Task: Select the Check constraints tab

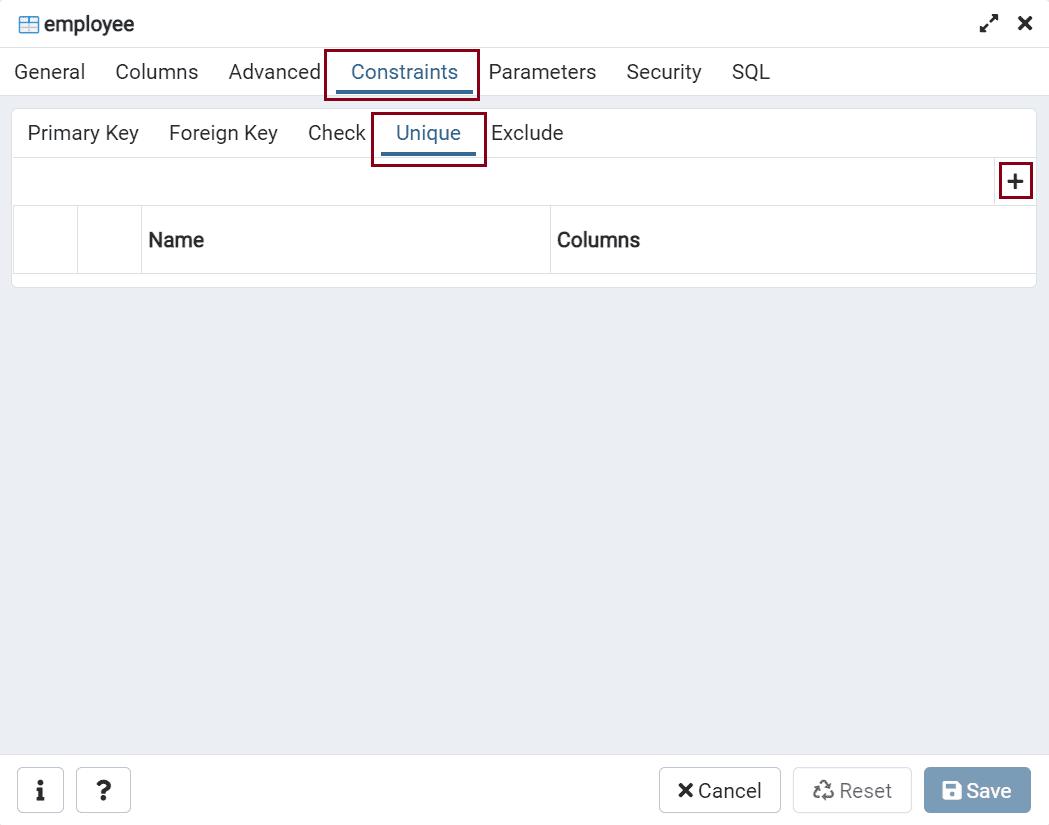Action: tap(336, 133)
